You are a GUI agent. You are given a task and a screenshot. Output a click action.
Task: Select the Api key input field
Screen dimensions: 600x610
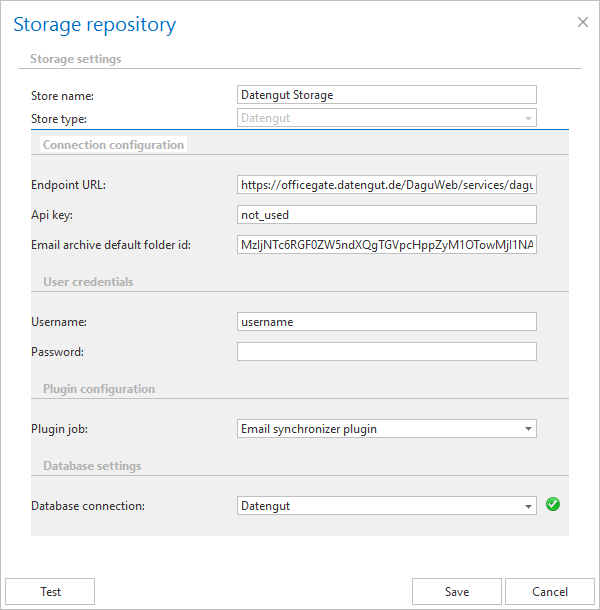point(386,214)
